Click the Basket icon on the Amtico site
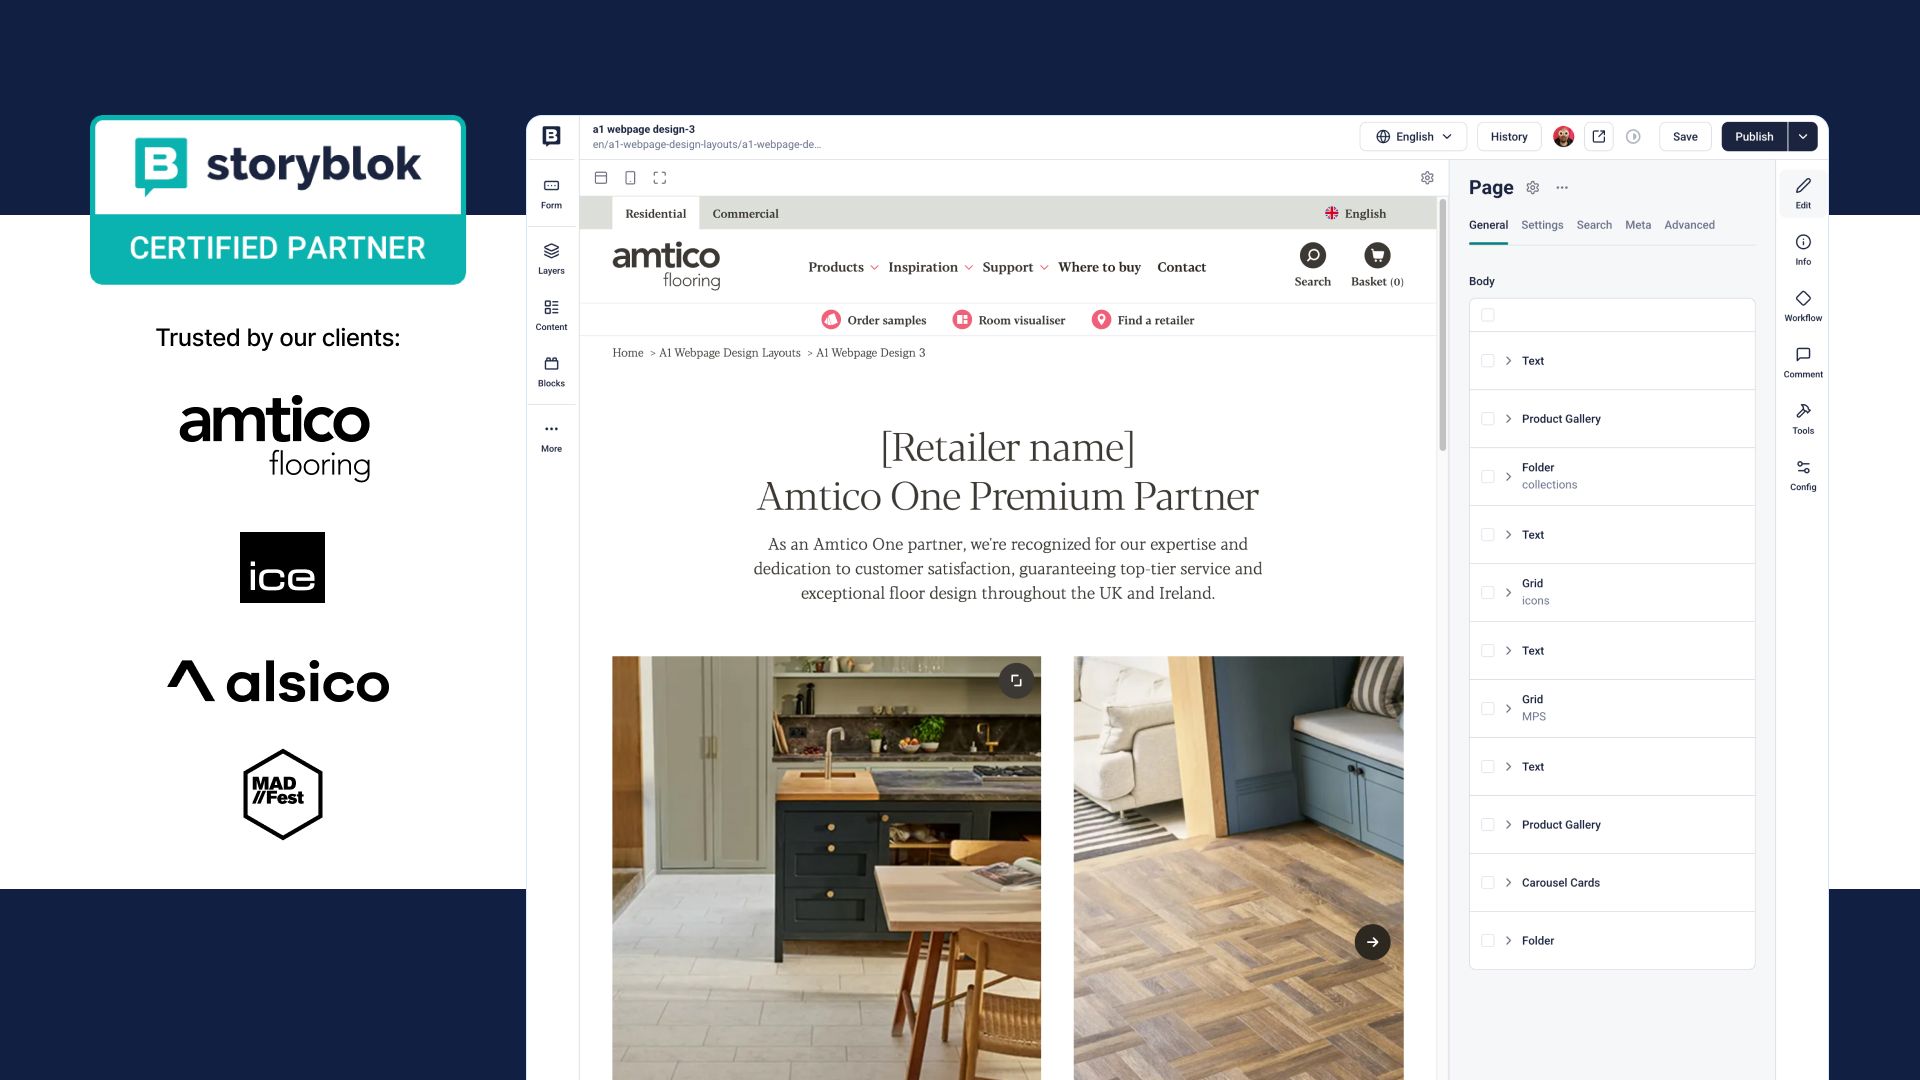Screen dimensions: 1920x1080 1377,255
